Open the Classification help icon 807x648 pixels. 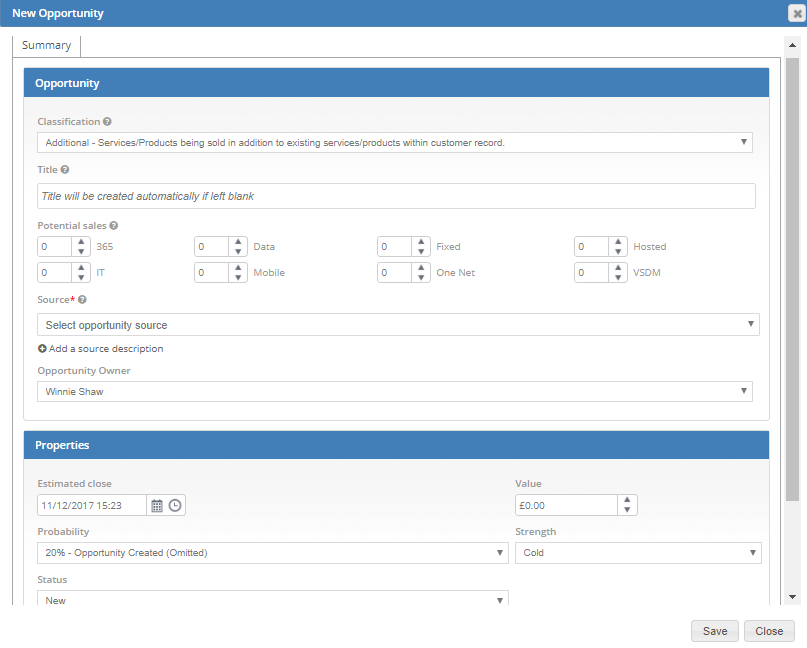click(x=107, y=121)
